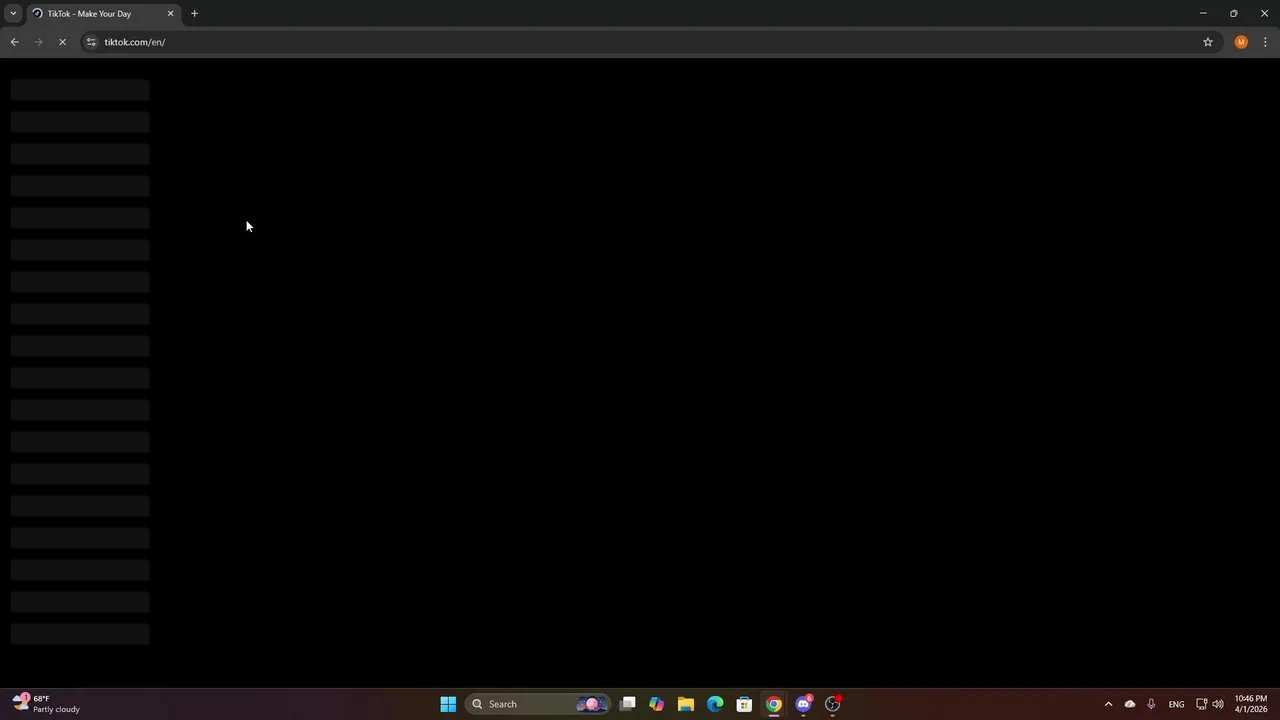Open Discord from the taskbar

(x=803, y=704)
